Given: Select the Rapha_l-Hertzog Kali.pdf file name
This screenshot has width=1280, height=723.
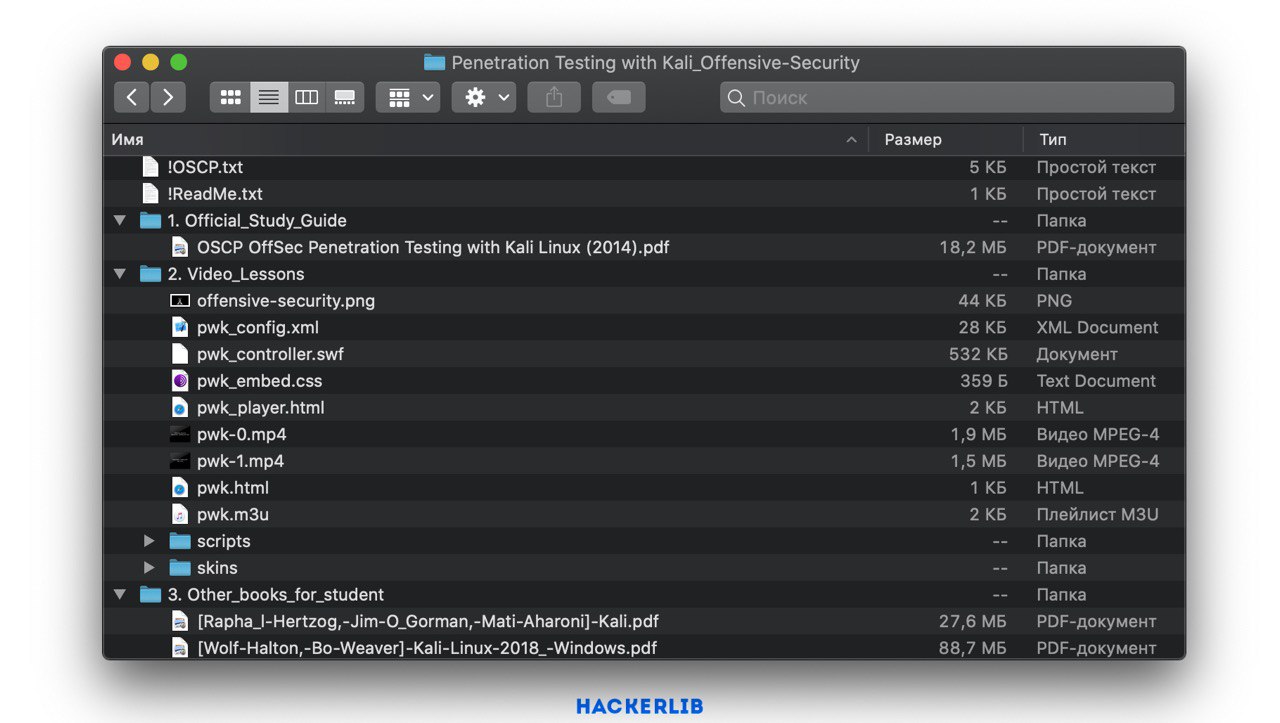Looking at the screenshot, I should 428,621.
